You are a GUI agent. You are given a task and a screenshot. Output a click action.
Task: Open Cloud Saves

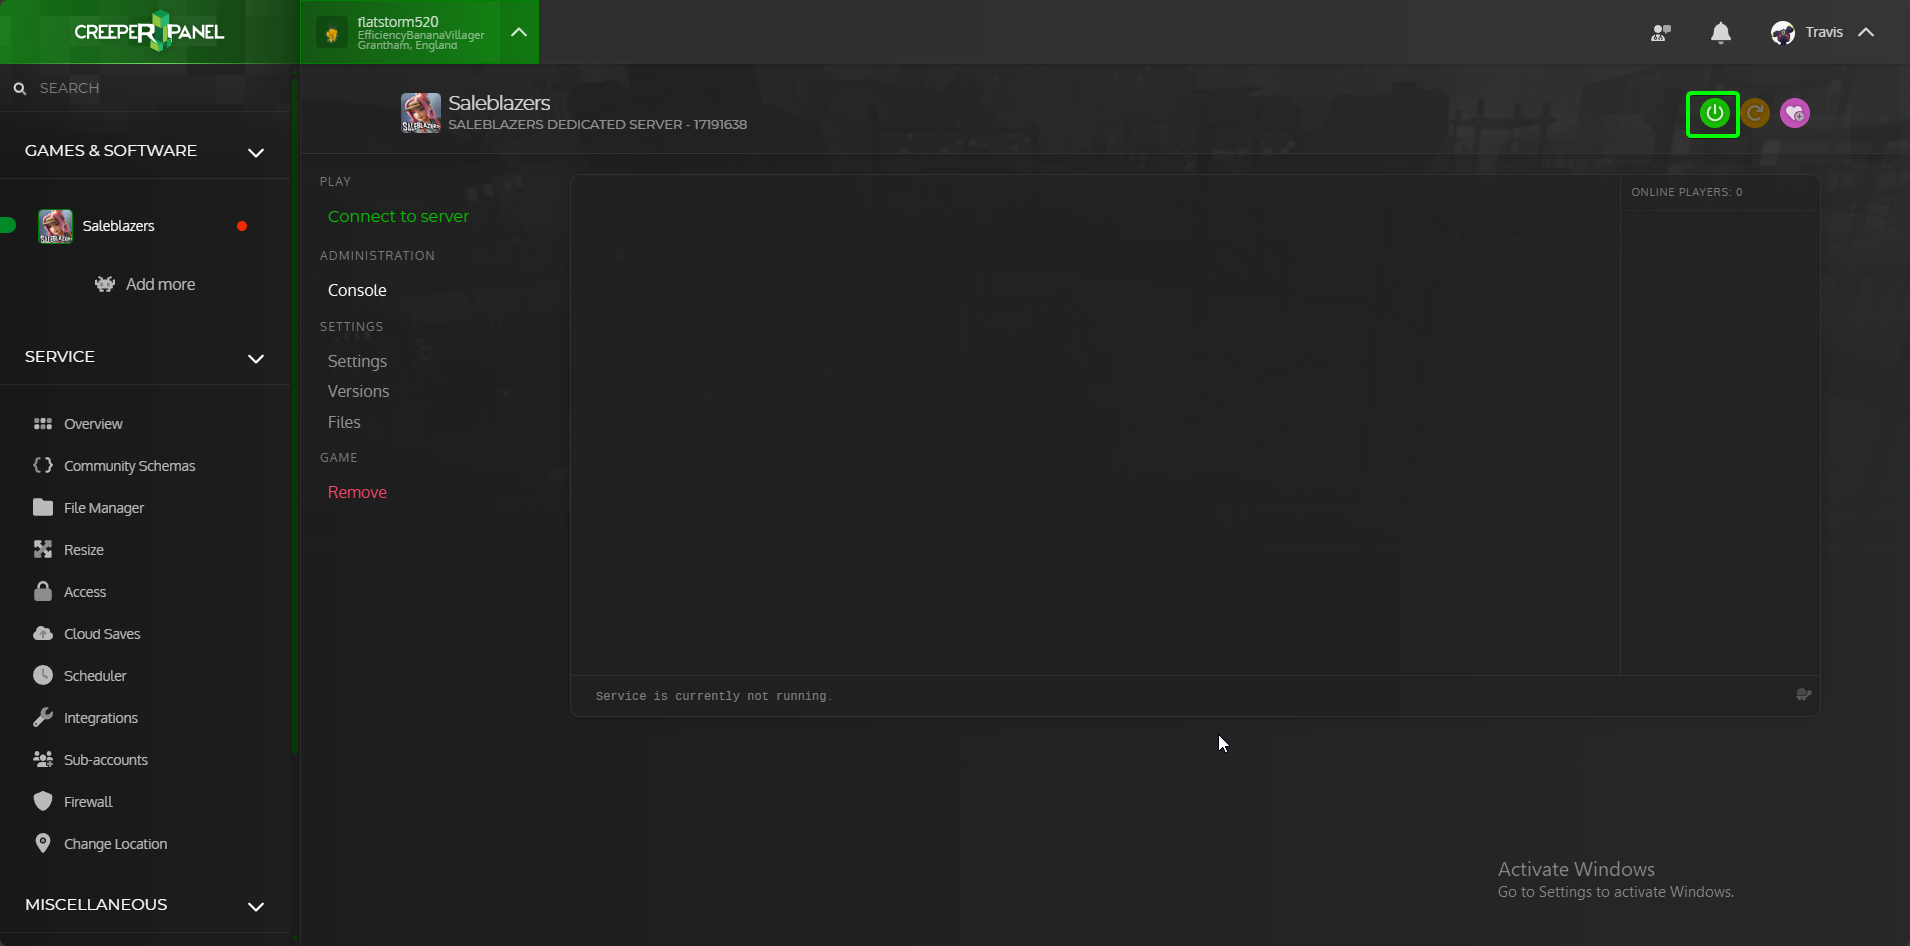coord(102,634)
